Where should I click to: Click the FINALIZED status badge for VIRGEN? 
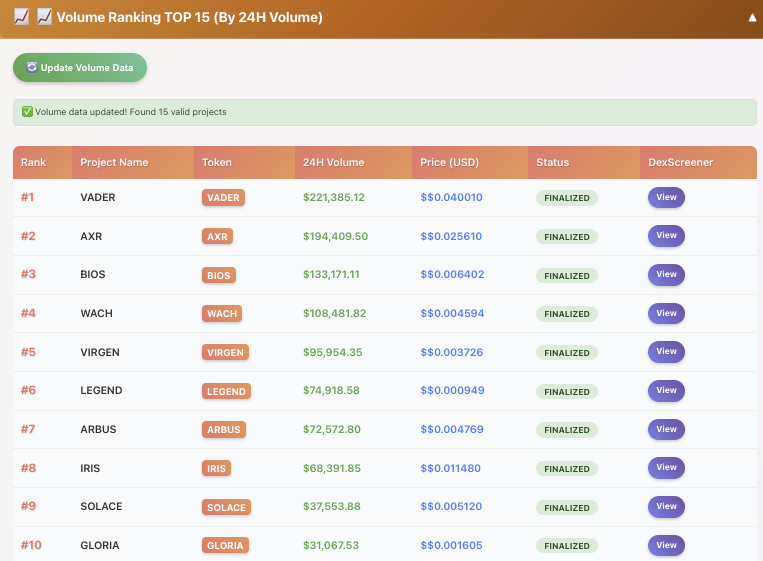click(566, 353)
